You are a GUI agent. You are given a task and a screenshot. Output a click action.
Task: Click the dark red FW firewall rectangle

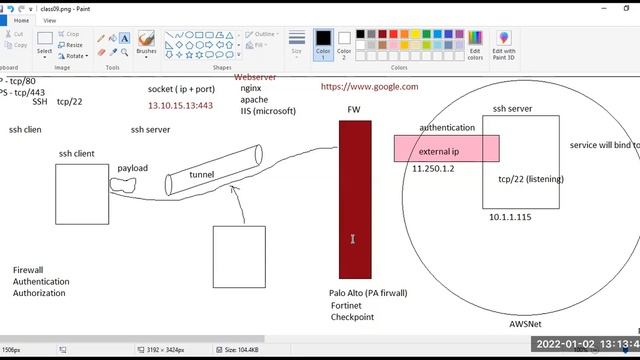coord(355,200)
